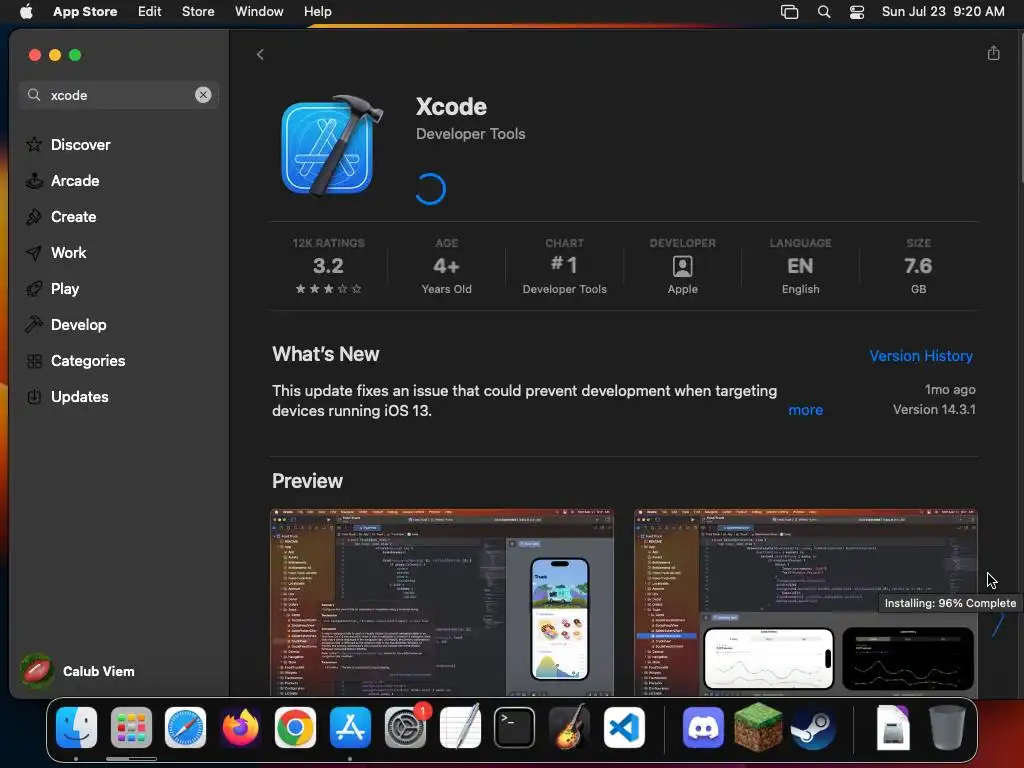Open Finder from the Dock

click(x=76, y=728)
